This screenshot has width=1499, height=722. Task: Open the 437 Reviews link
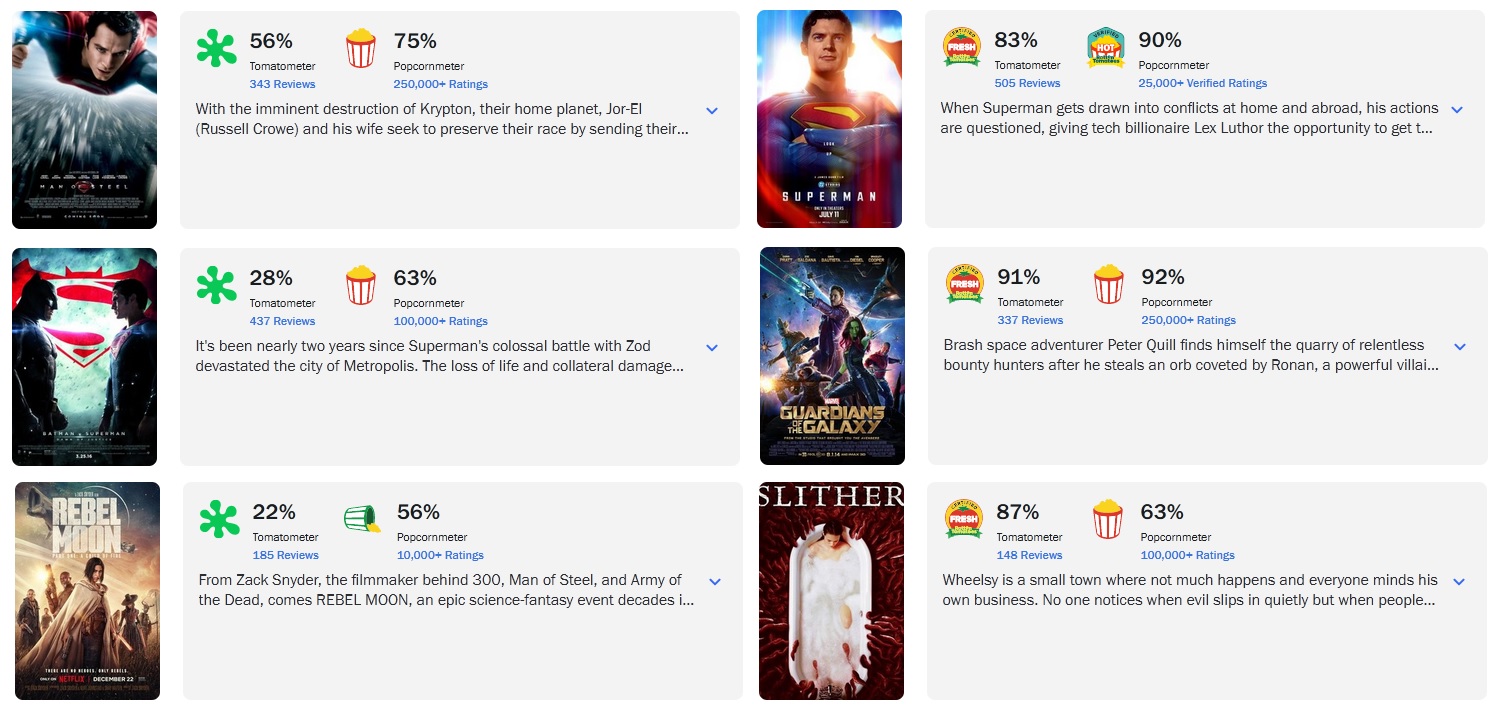click(x=282, y=321)
